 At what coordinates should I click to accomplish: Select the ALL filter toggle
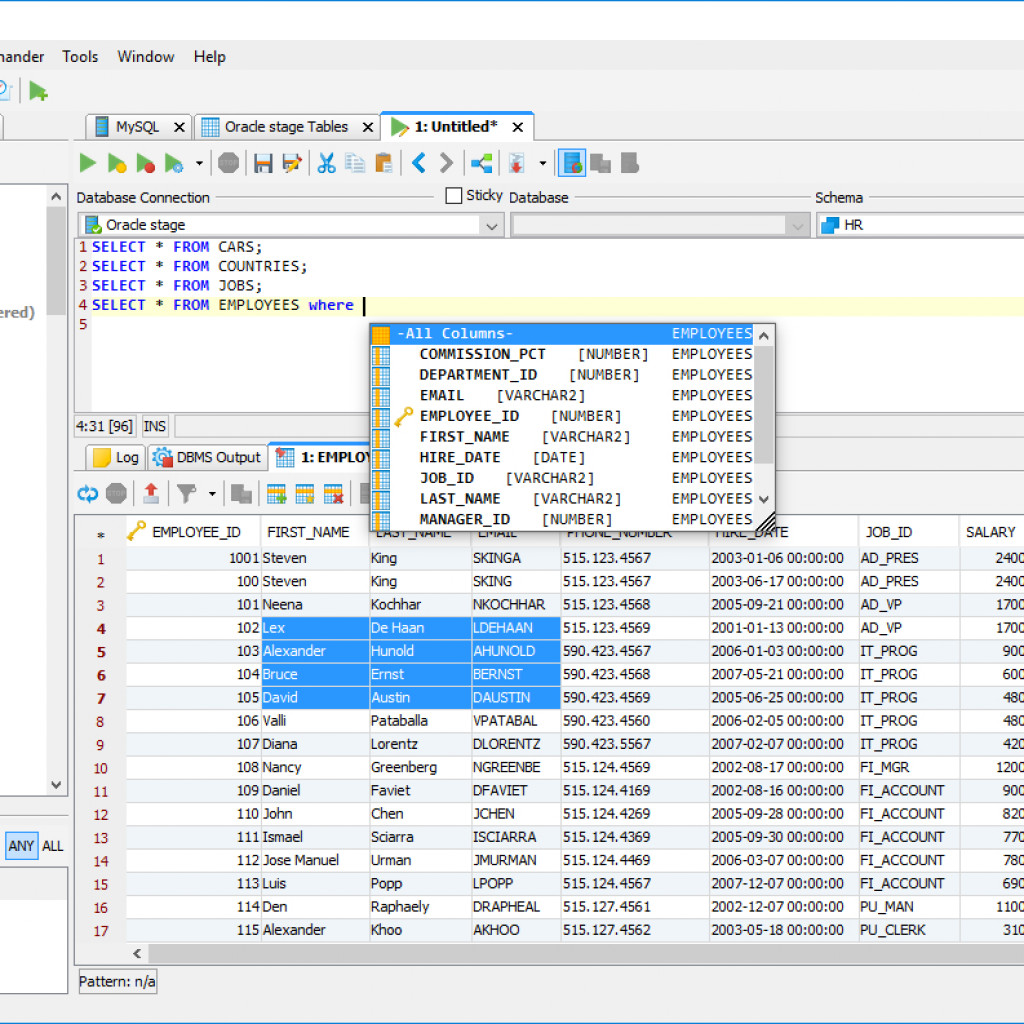(x=52, y=846)
